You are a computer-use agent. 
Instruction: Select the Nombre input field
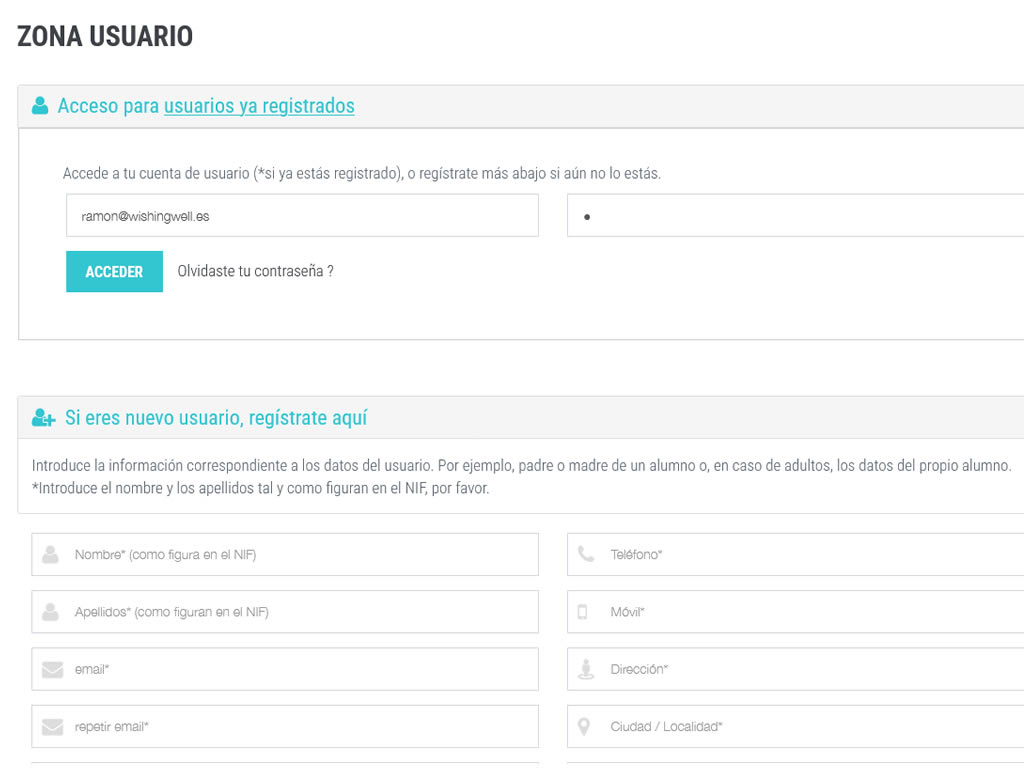tap(300, 555)
